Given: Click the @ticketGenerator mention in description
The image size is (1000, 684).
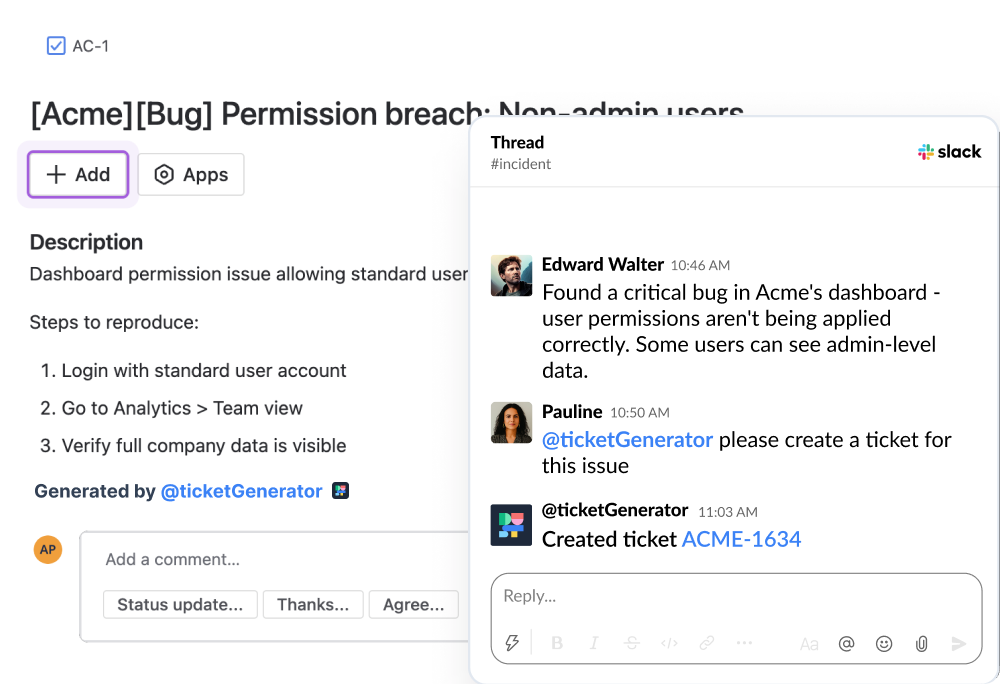Looking at the screenshot, I should point(241,491).
